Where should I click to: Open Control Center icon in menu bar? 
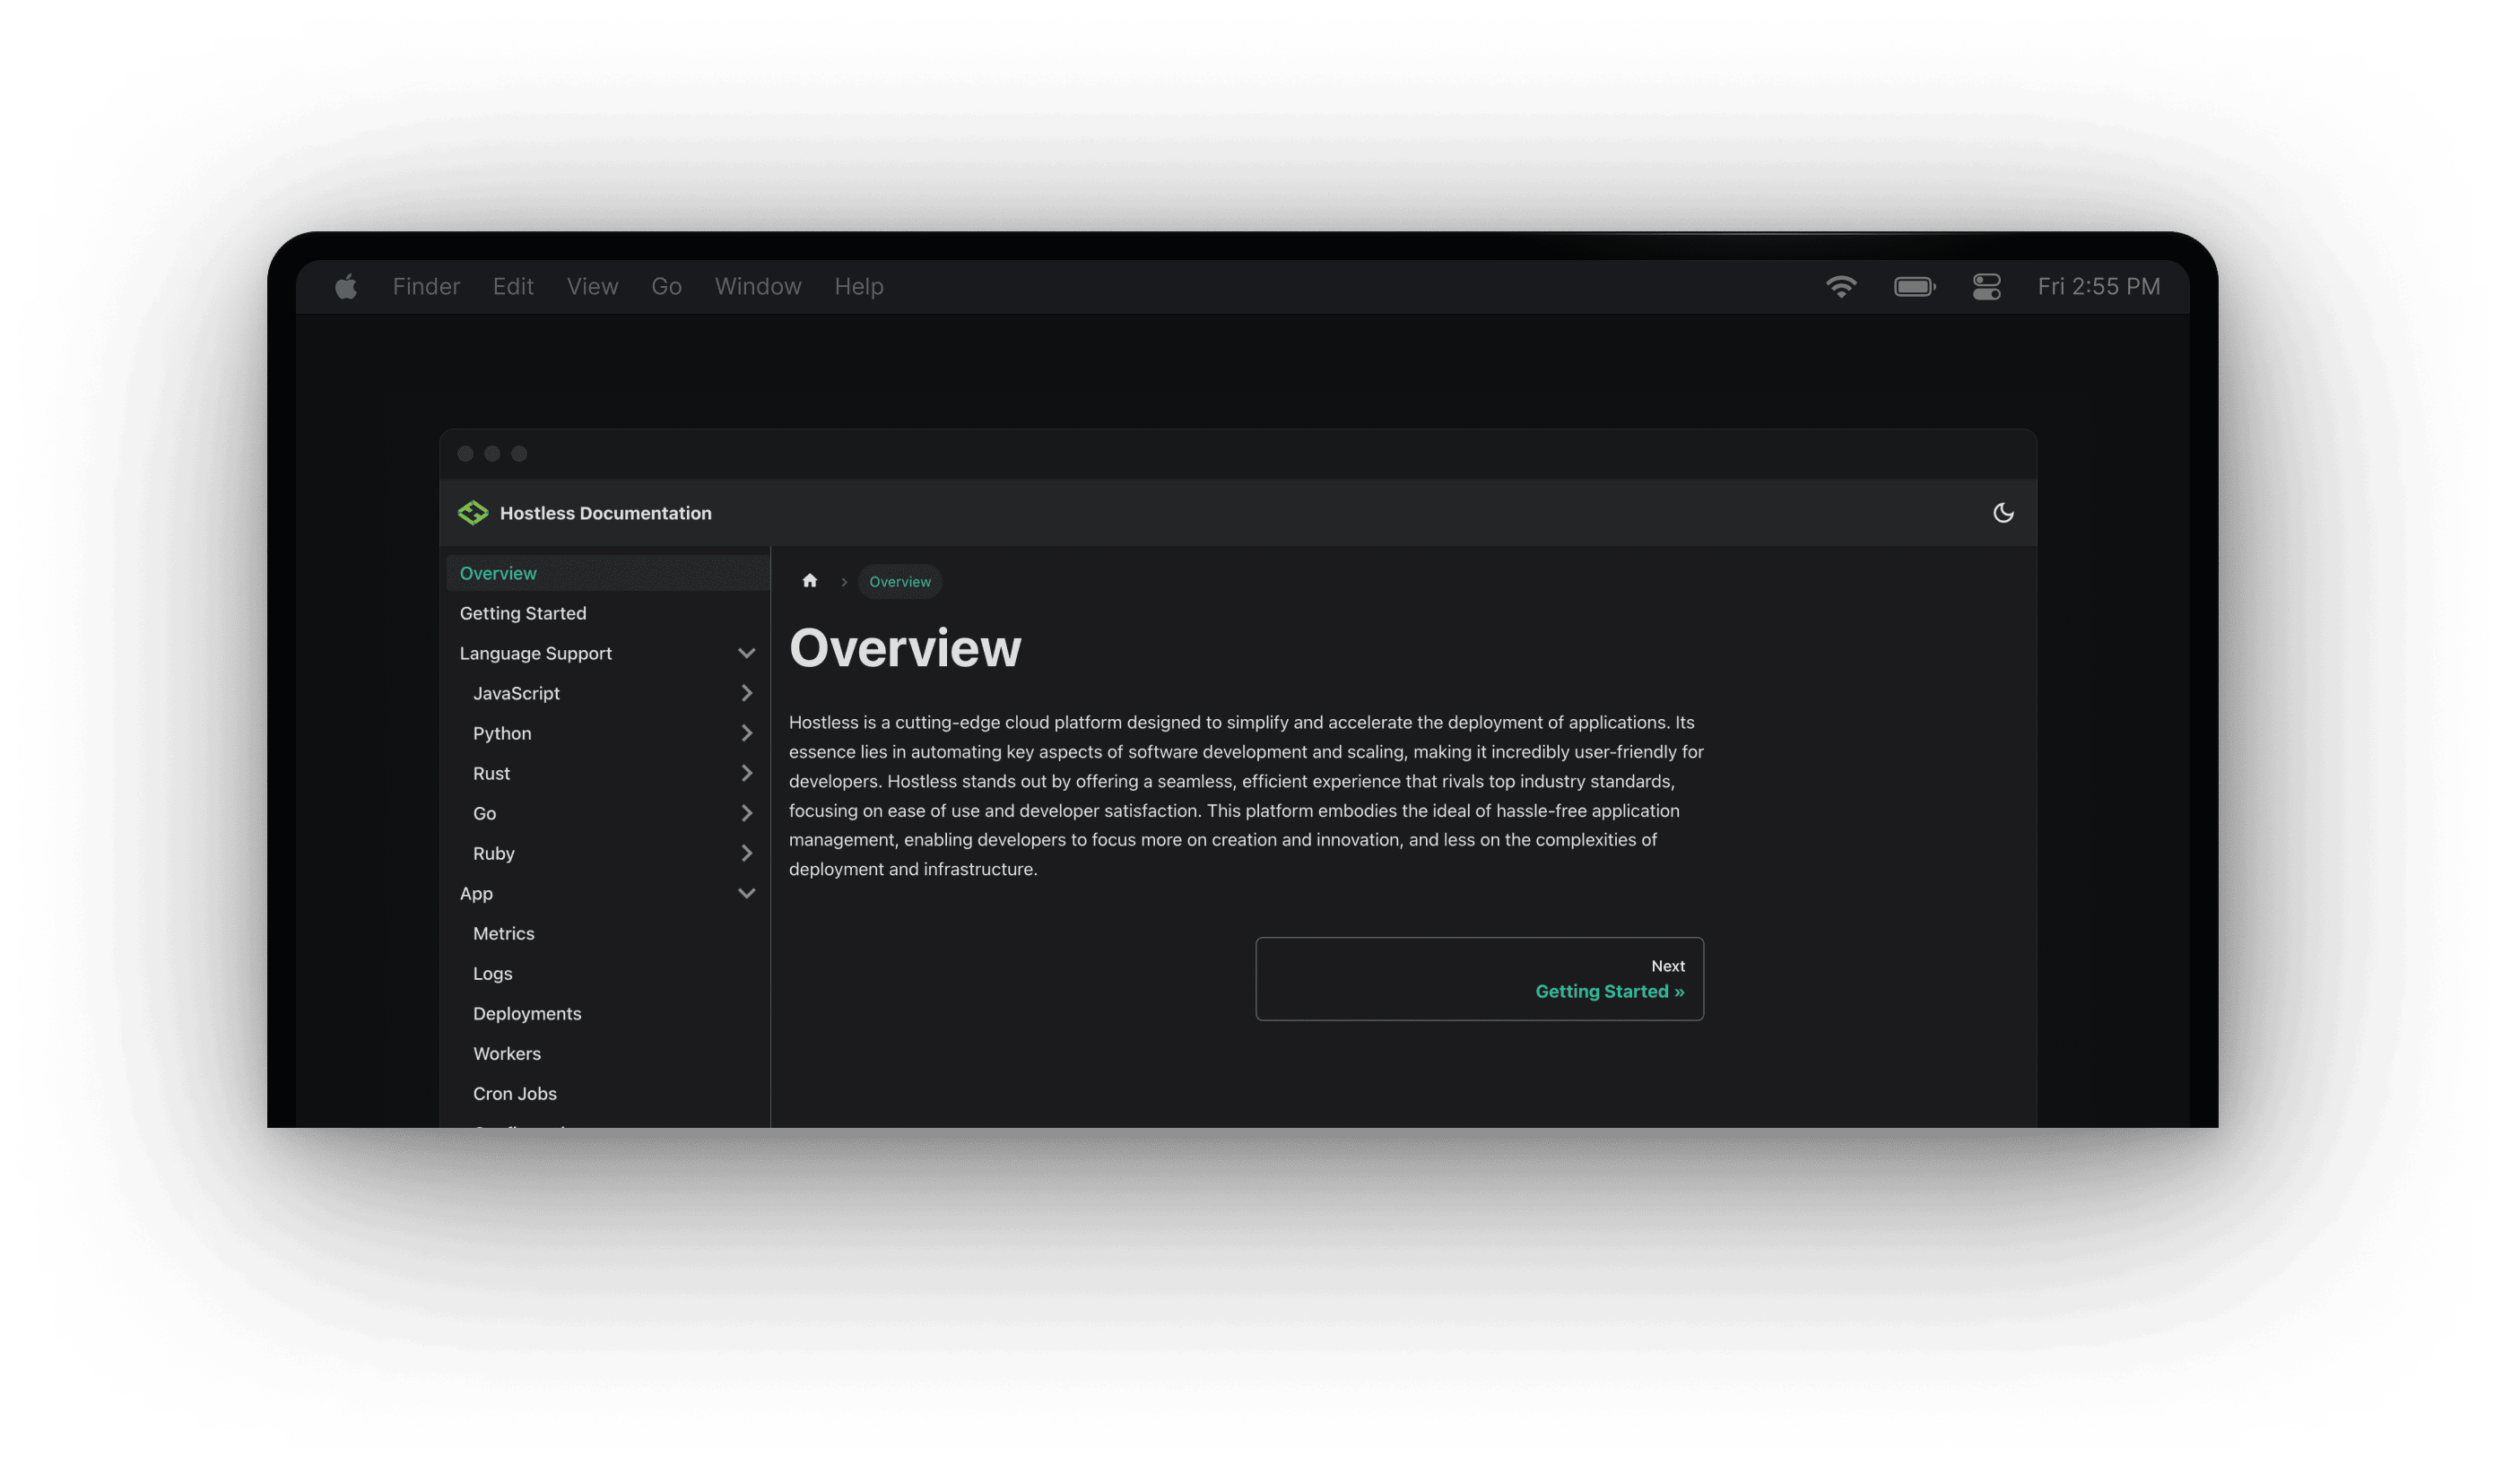click(x=1986, y=287)
